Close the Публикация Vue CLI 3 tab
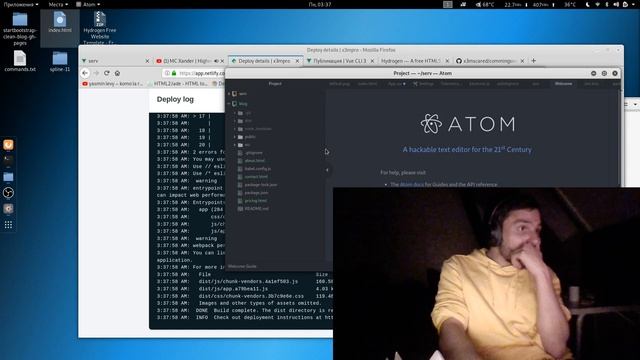 [x=372, y=61]
